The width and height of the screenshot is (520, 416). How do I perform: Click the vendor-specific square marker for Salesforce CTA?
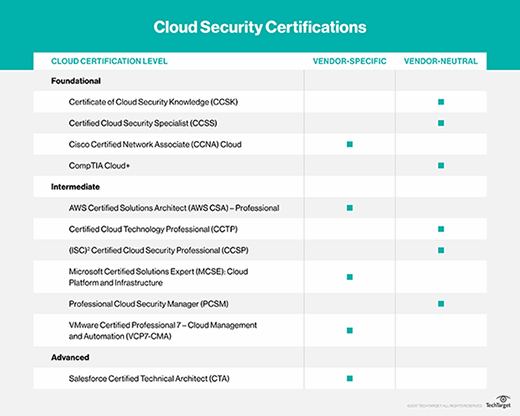click(x=350, y=378)
